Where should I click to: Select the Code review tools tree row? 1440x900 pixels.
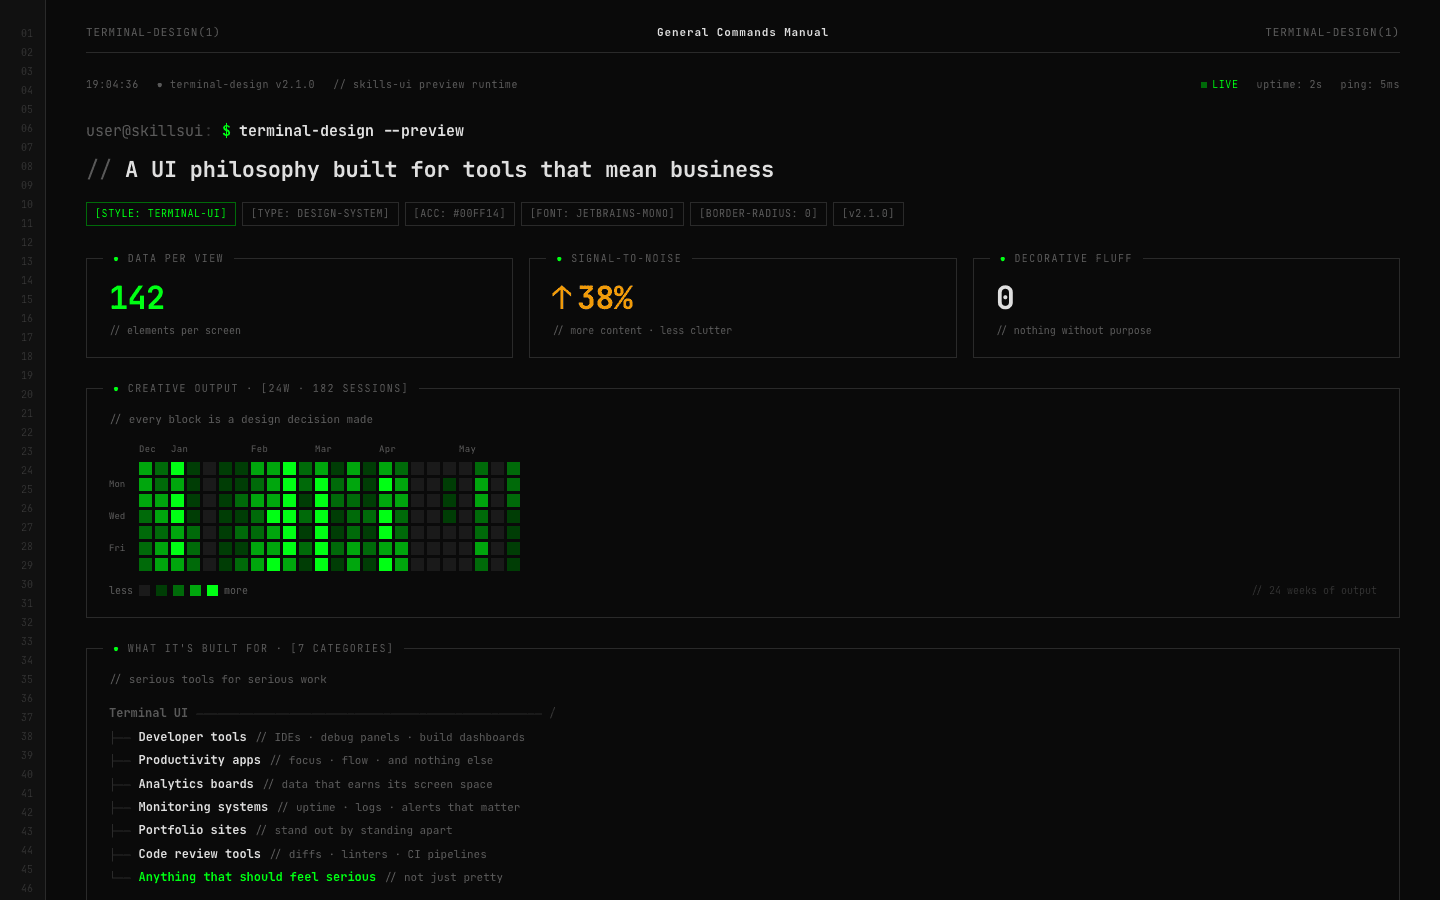click(299, 854)
